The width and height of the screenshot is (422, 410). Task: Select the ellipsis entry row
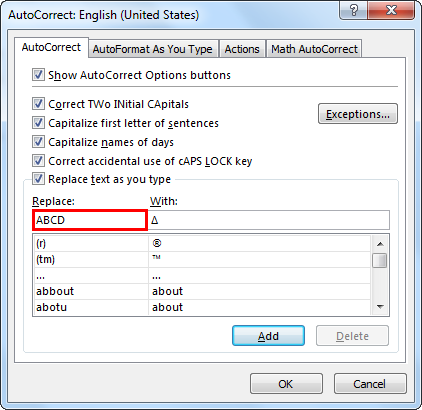tap(202, 275)
